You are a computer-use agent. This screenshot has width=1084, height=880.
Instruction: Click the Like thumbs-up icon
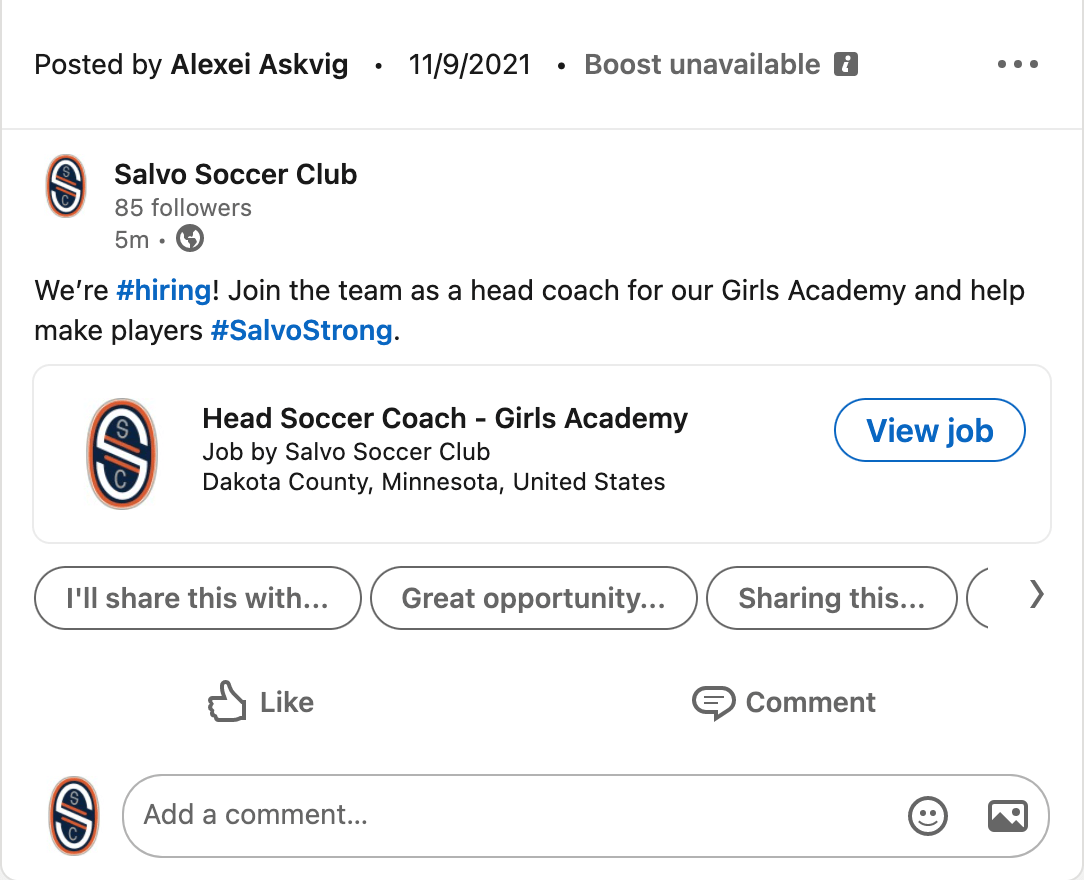227,702
